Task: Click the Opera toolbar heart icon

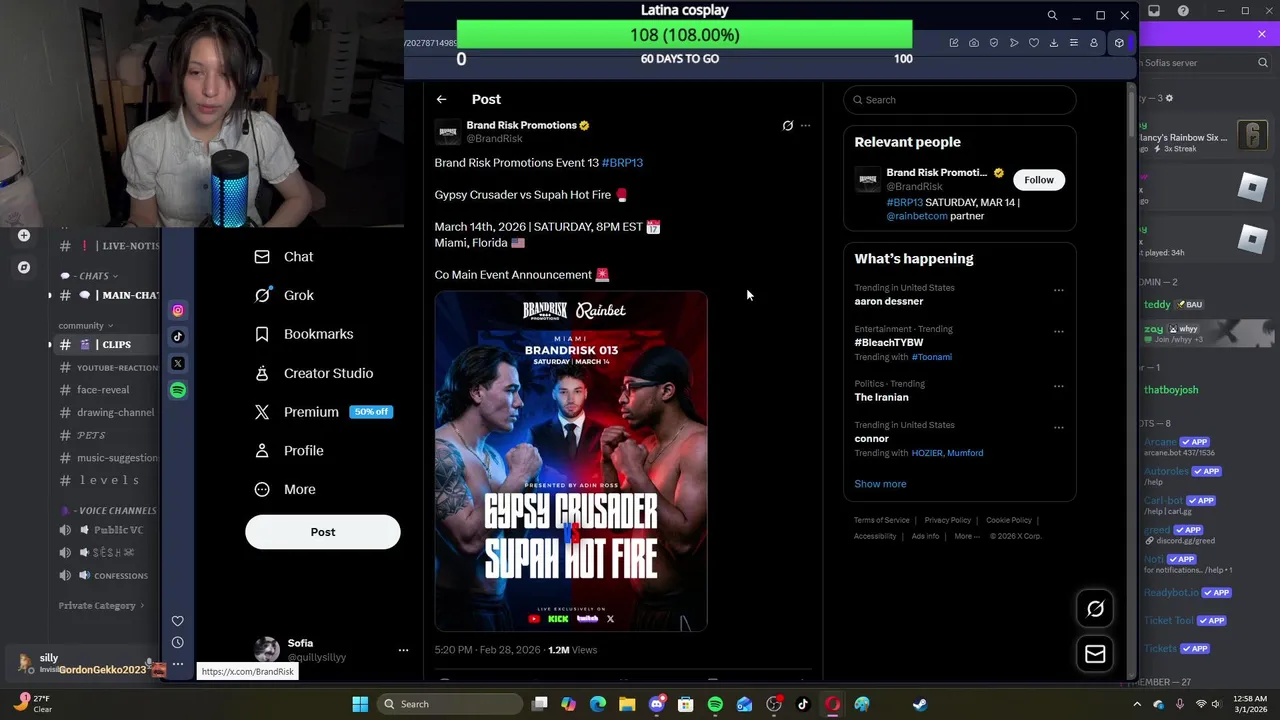Action: 1034,43
